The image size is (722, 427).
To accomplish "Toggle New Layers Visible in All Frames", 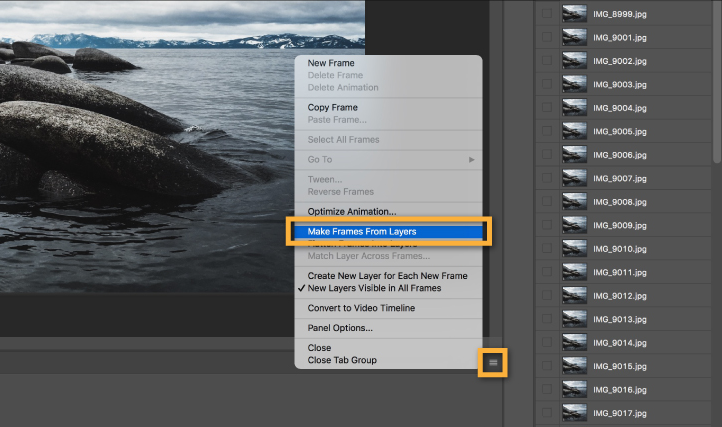I will point(374,288).
